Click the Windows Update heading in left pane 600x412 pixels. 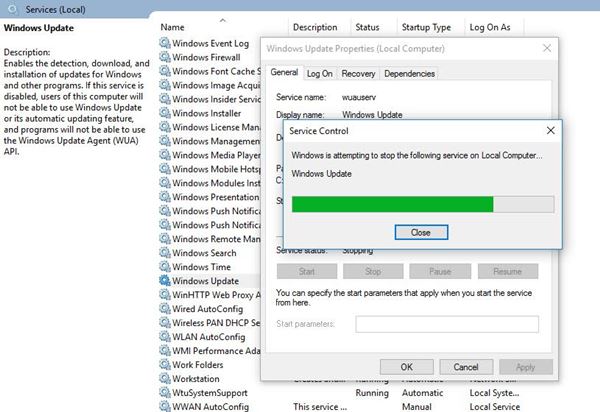(x=39, y=28)
